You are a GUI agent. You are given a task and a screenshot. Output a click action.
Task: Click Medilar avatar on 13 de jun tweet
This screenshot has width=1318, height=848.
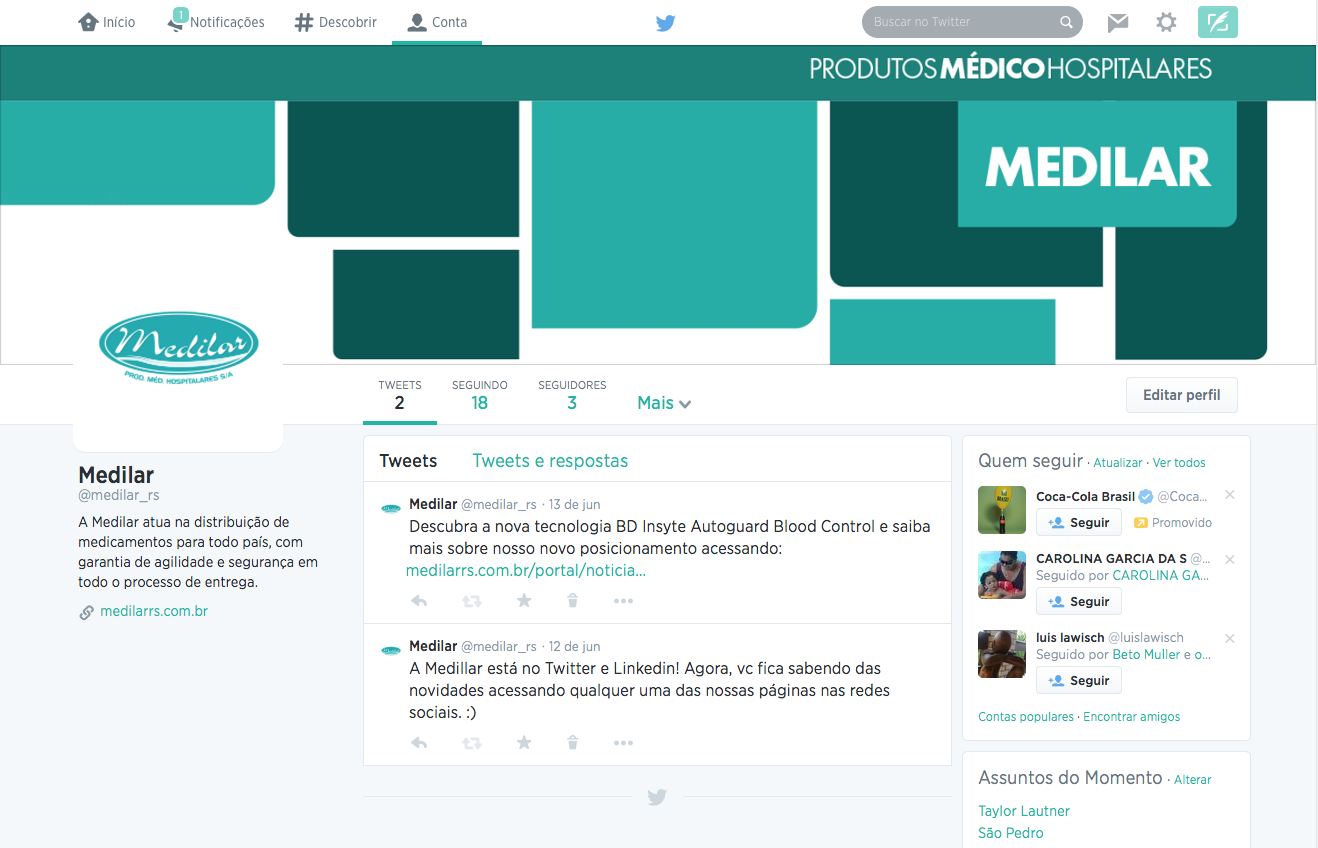[391, 509]
